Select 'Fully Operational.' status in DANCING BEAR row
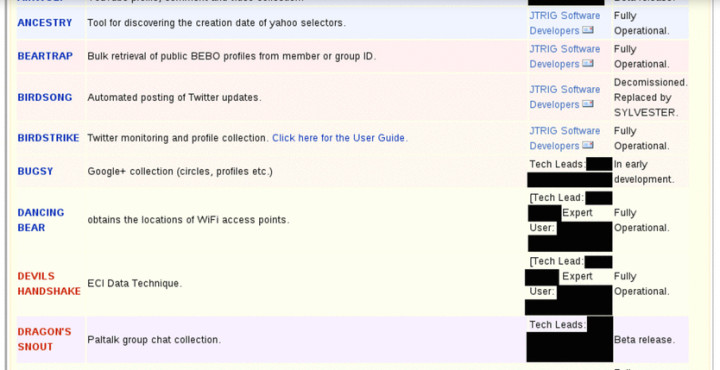Screen dimensions: 720x370 point(641,220)
